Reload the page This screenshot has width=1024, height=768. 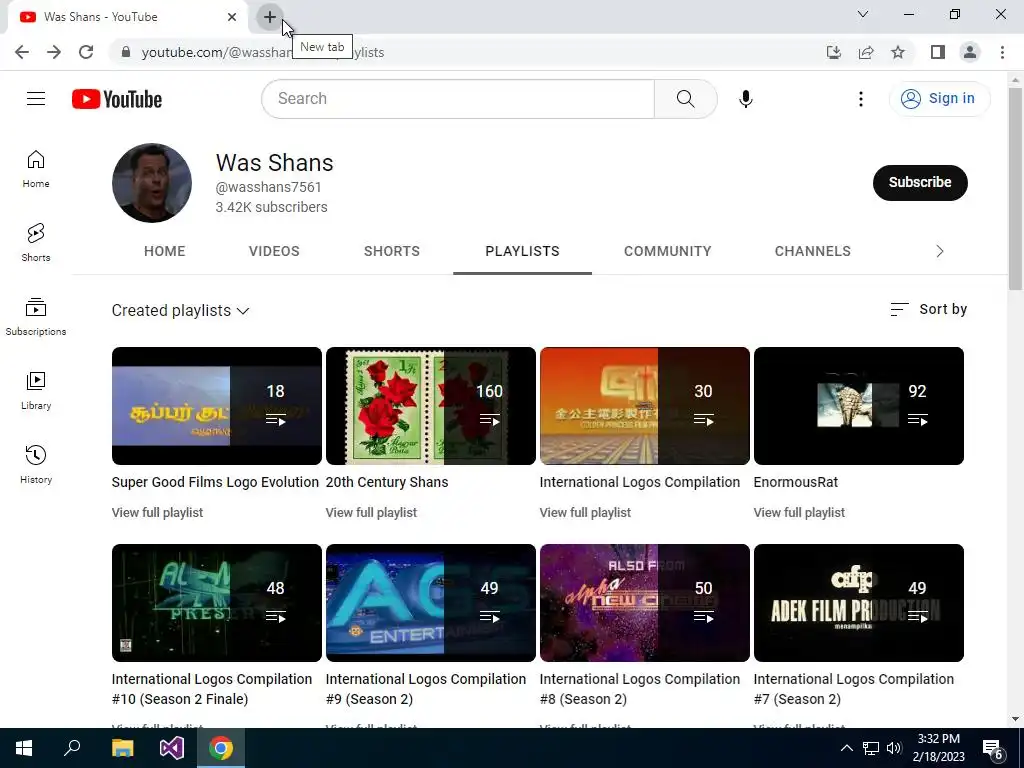click(86, 52)
